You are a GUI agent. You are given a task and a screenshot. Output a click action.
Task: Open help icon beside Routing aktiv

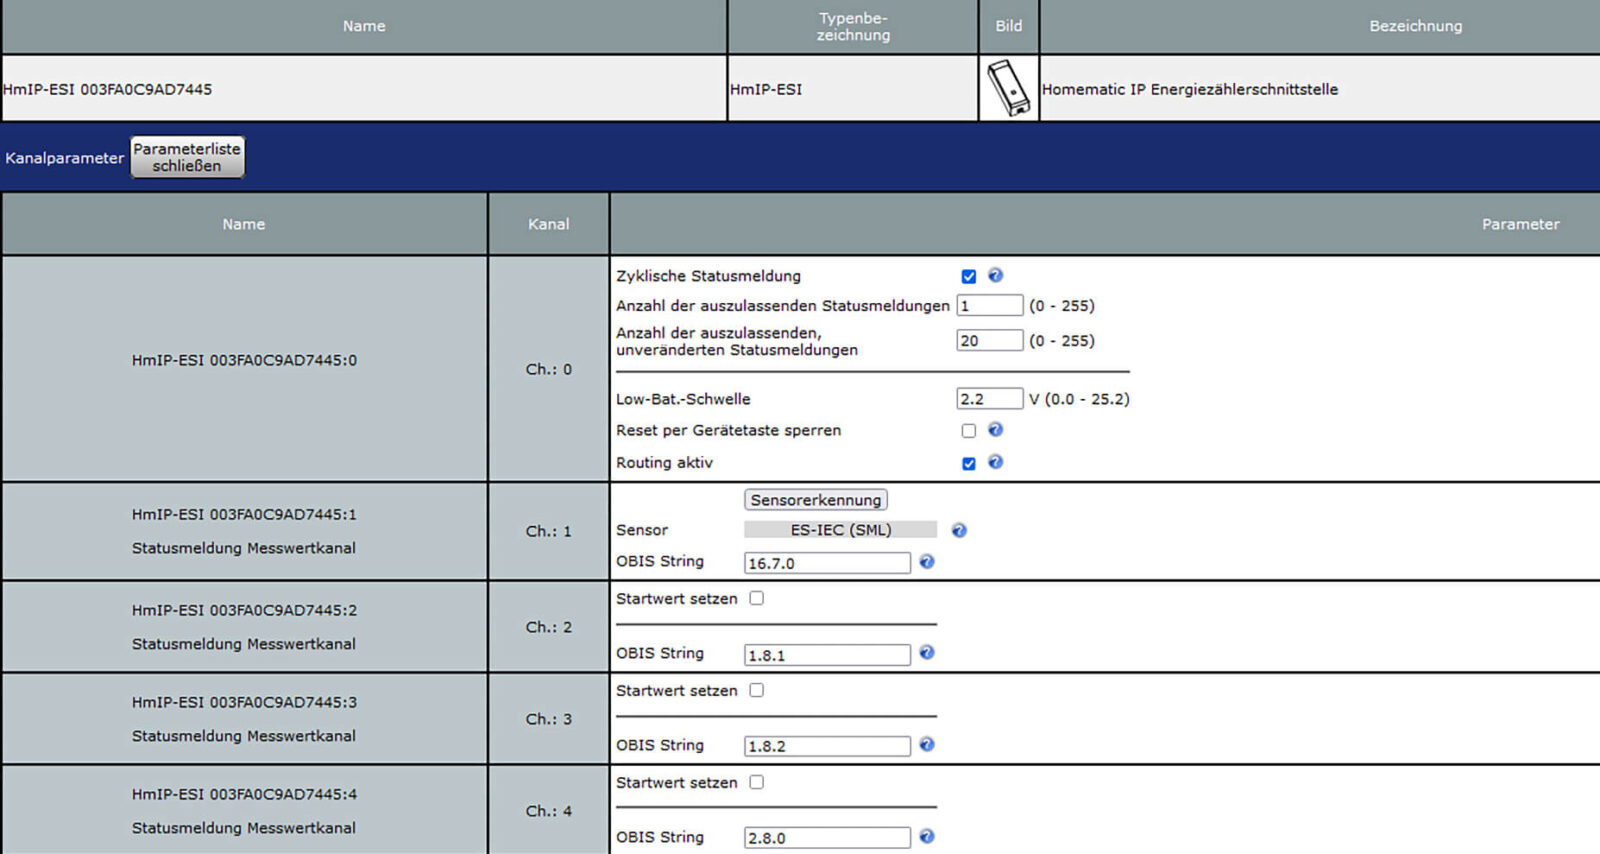995,461
